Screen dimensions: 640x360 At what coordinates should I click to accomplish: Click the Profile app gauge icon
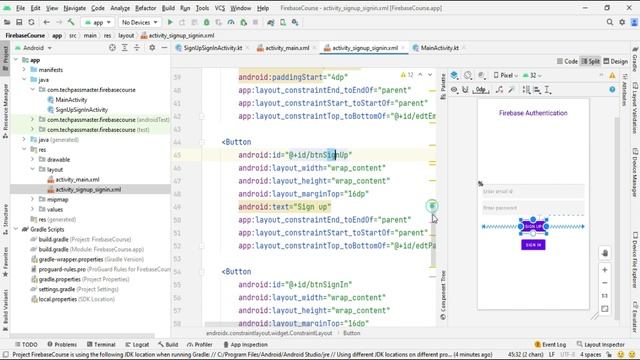click(231, 22)
